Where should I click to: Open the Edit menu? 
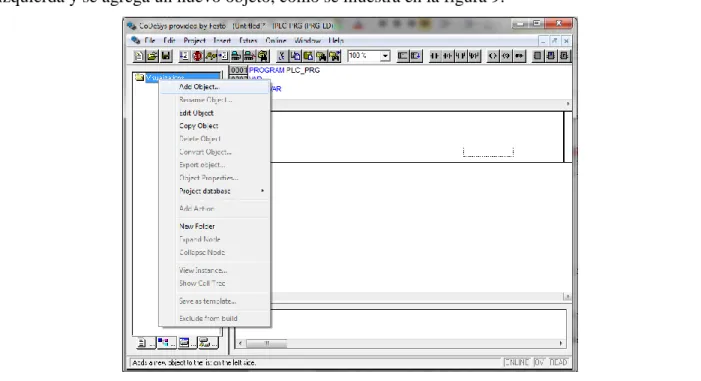tap(169, 41)
